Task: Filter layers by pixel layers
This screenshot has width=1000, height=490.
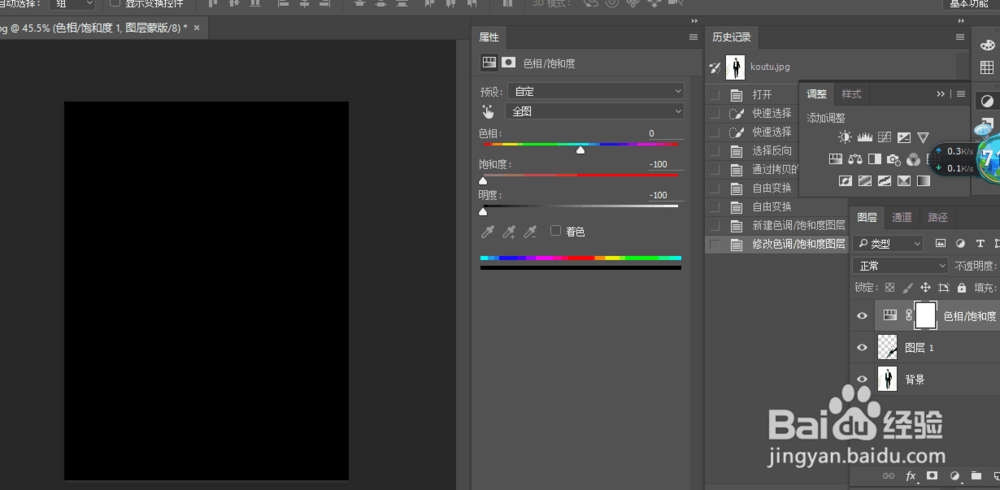Action: [x=940, y=243]
